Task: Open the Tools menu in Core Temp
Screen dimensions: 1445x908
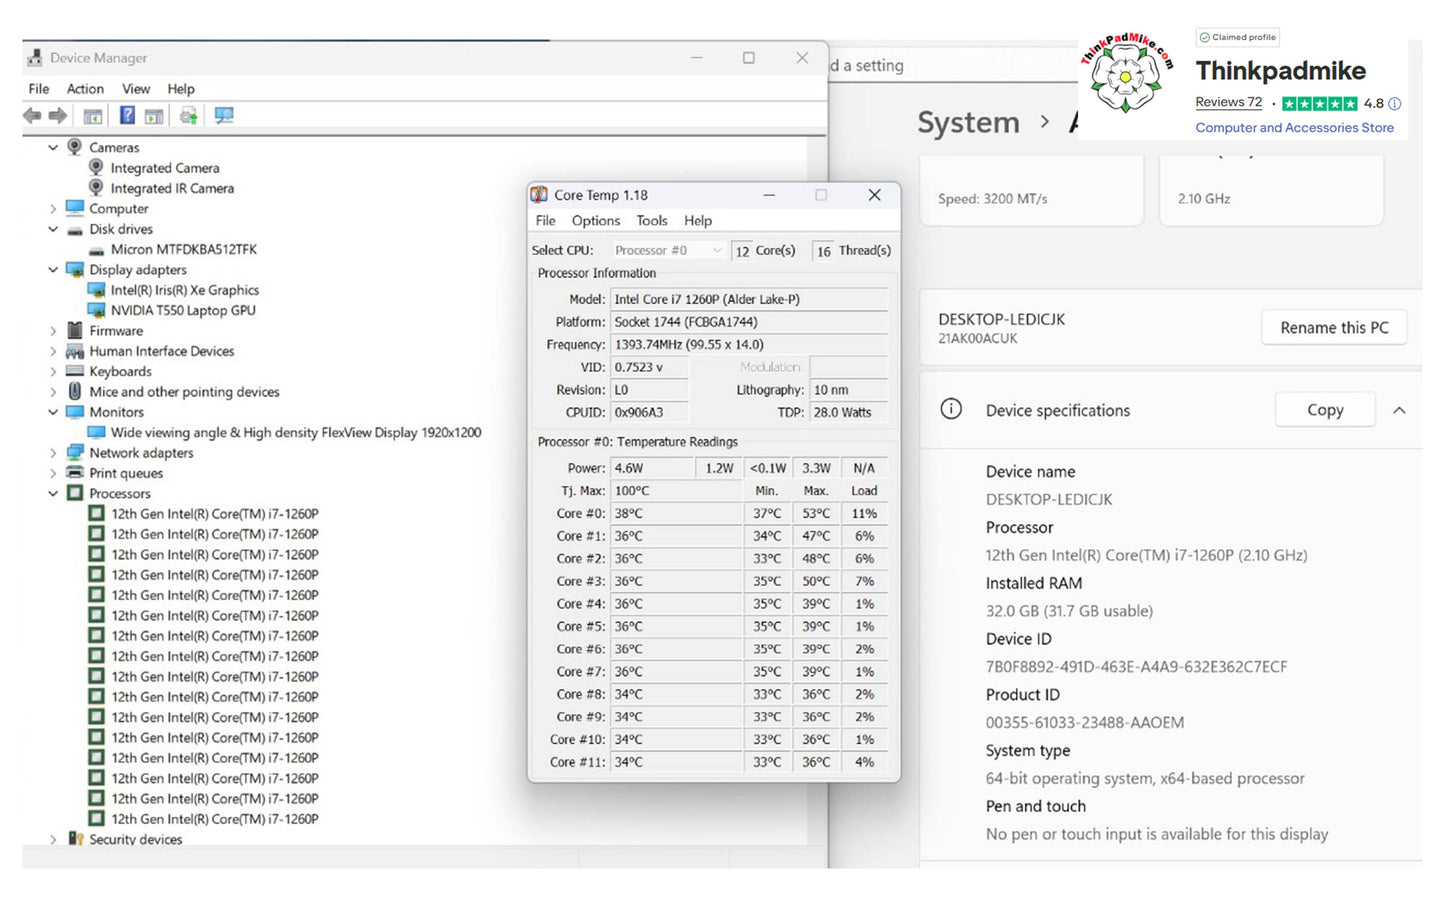Action: pyautogui.click(x=651, y=221)
